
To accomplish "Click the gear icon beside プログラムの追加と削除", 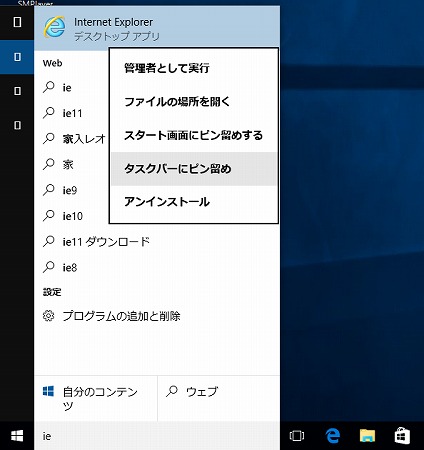I will [48, 316].
